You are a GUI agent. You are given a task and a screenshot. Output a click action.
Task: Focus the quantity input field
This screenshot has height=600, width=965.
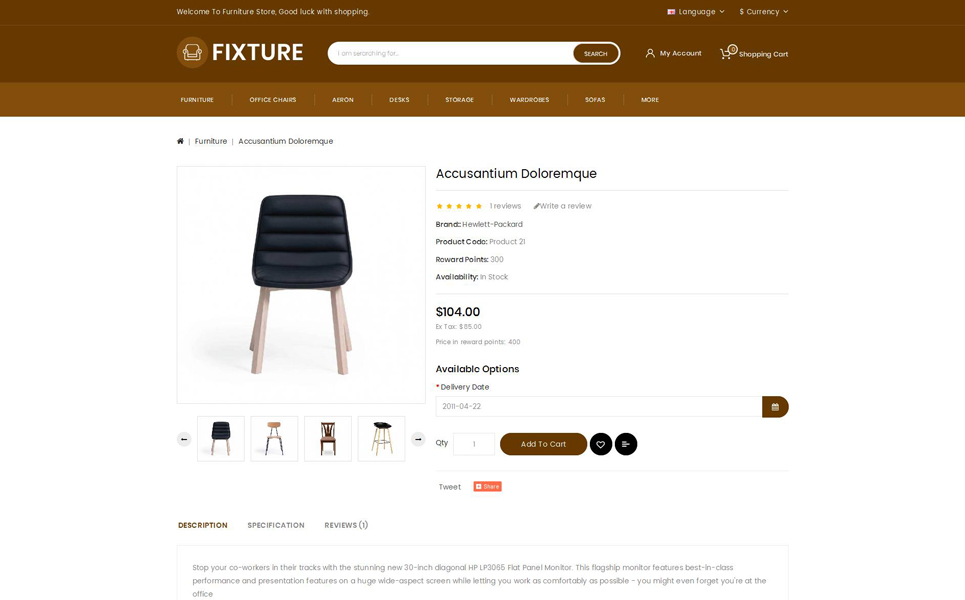click(x=474, y=444)
